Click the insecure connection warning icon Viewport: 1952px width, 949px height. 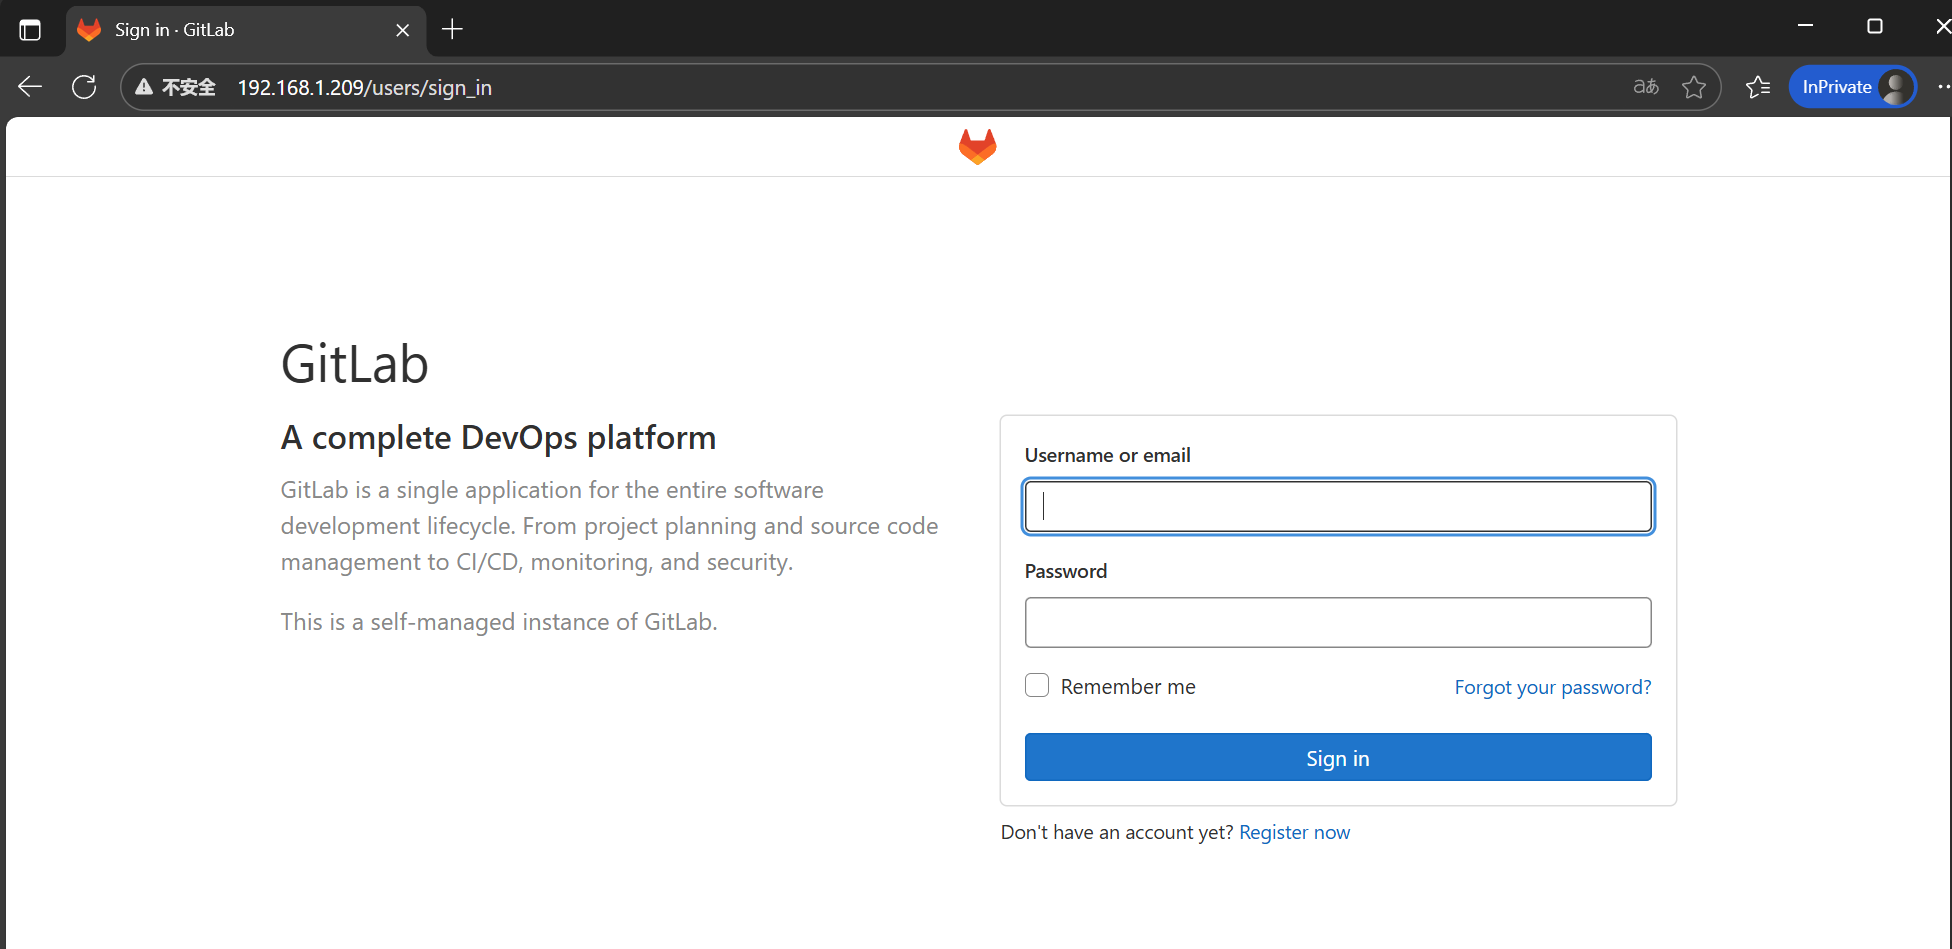click(x=145, y=87)
